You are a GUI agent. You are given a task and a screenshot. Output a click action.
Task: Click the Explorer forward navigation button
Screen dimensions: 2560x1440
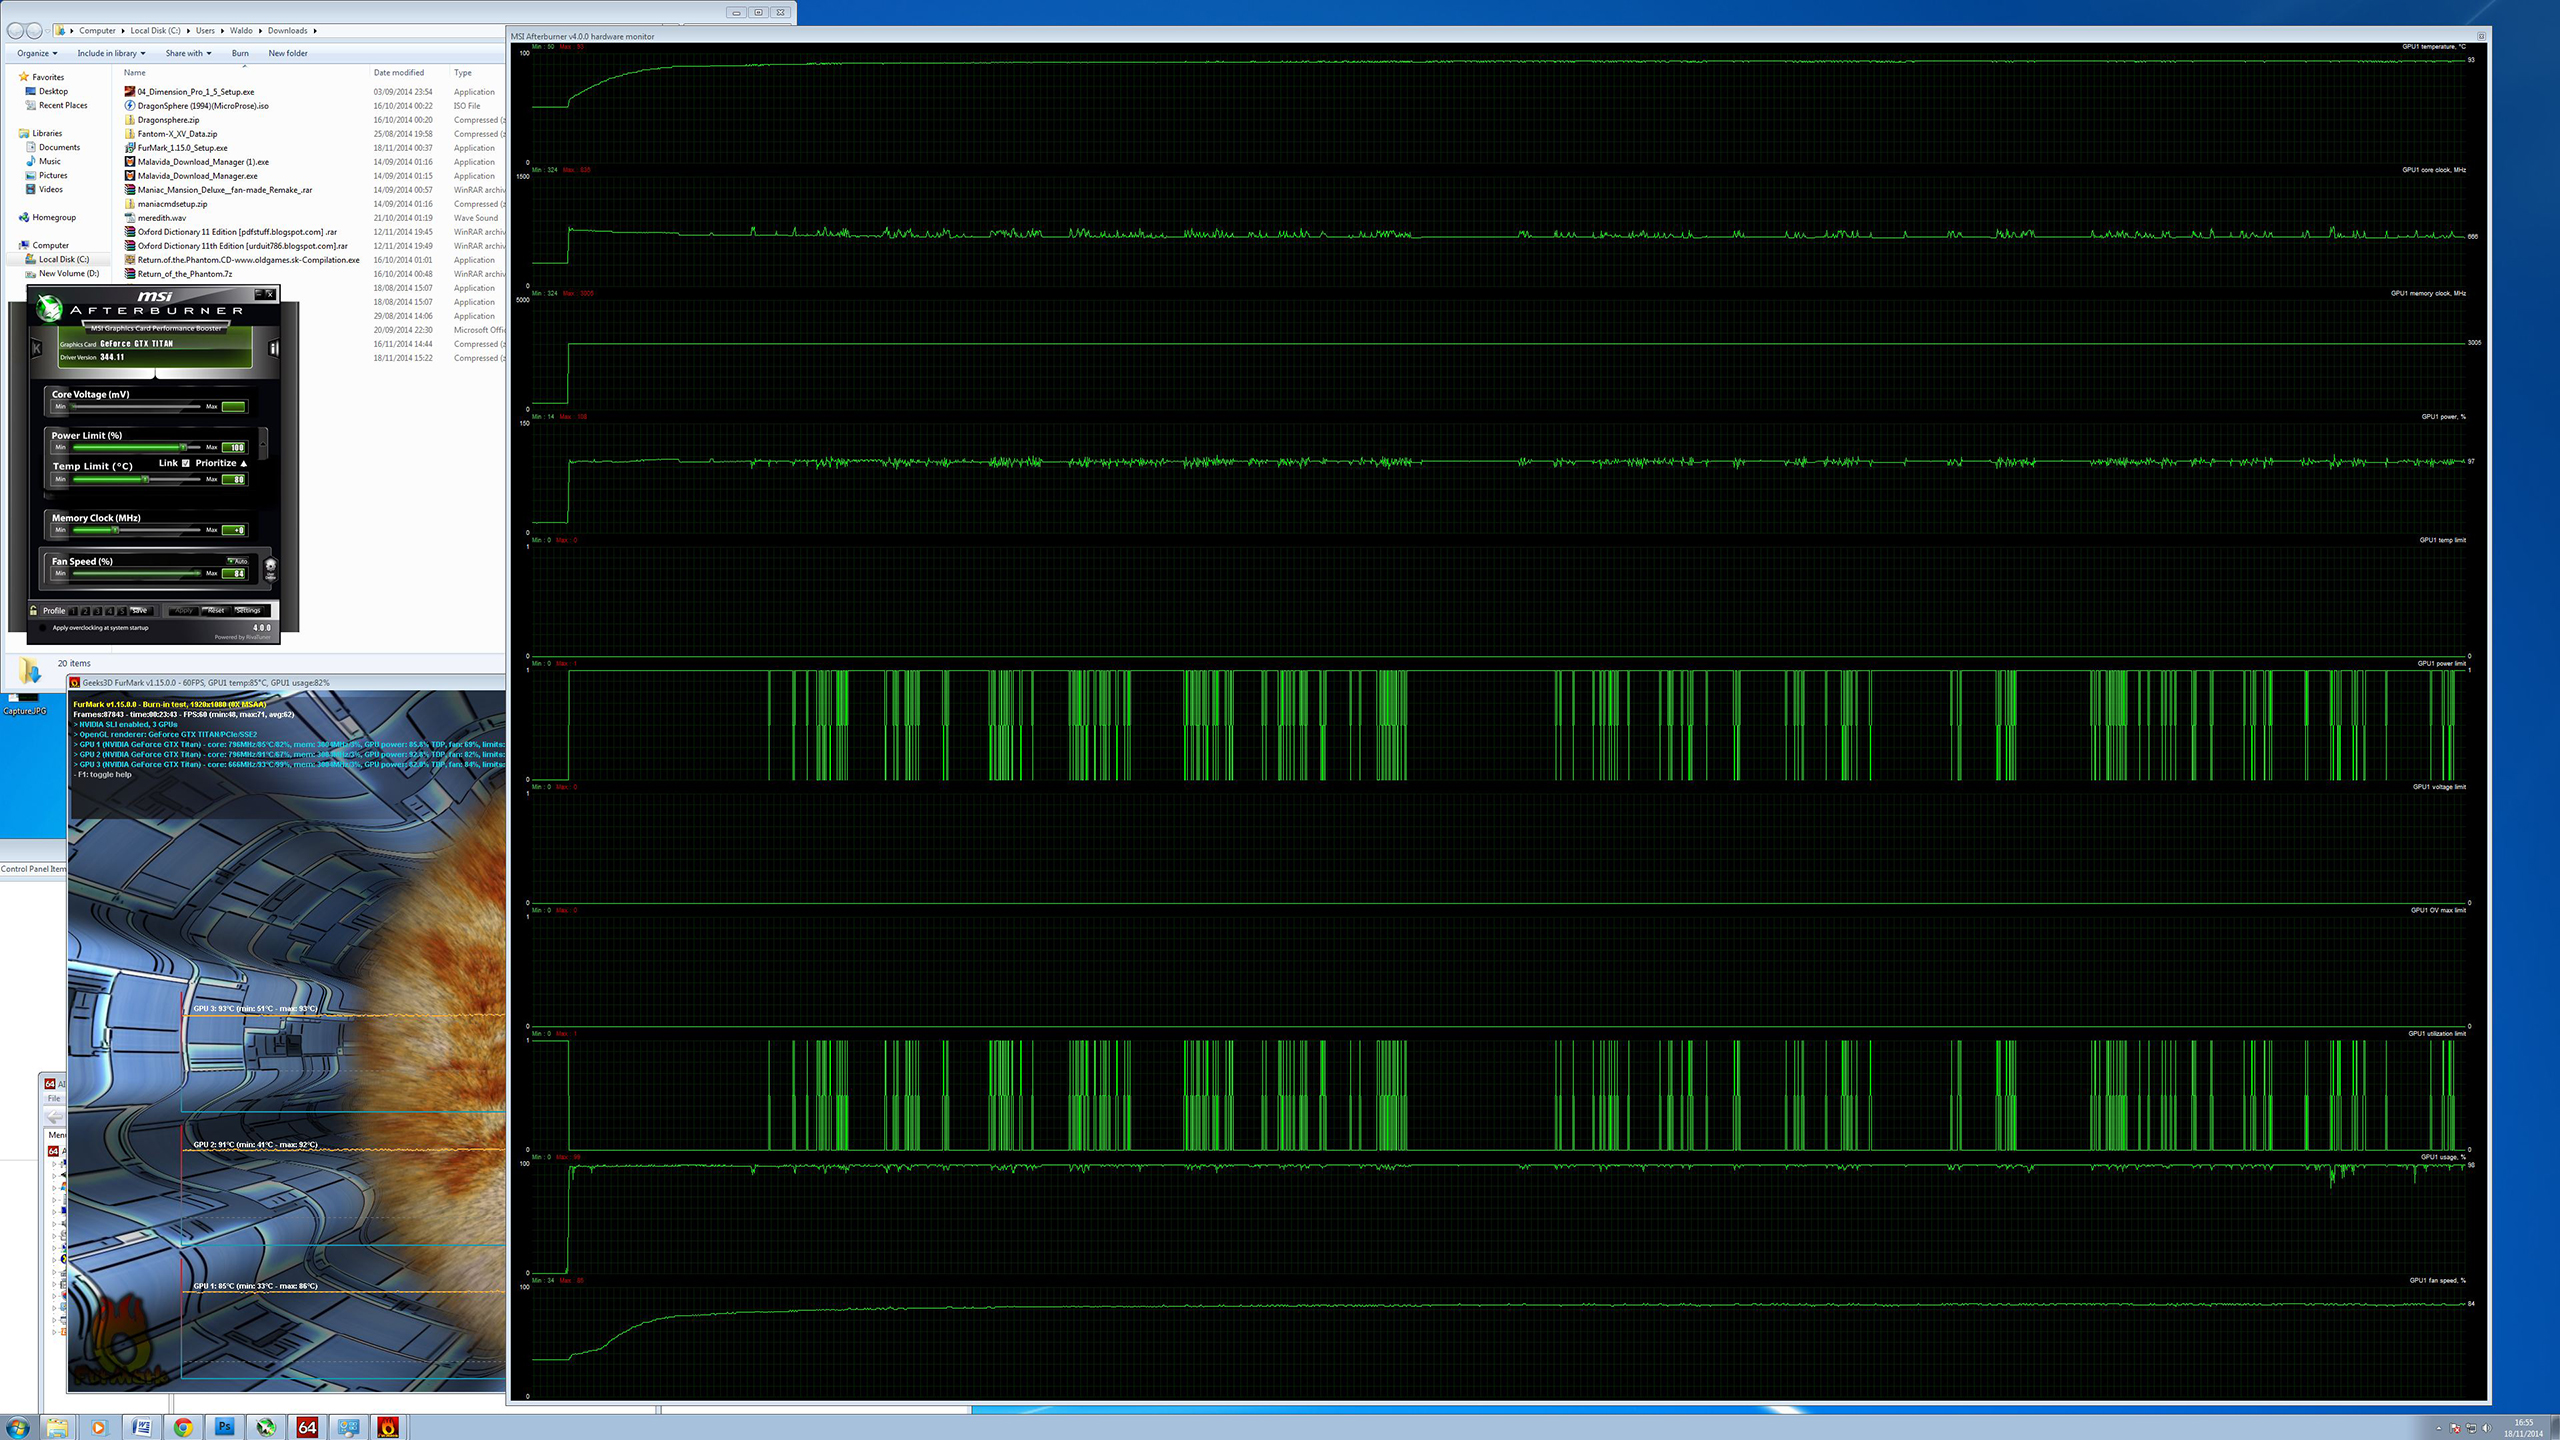click(34, 31)
